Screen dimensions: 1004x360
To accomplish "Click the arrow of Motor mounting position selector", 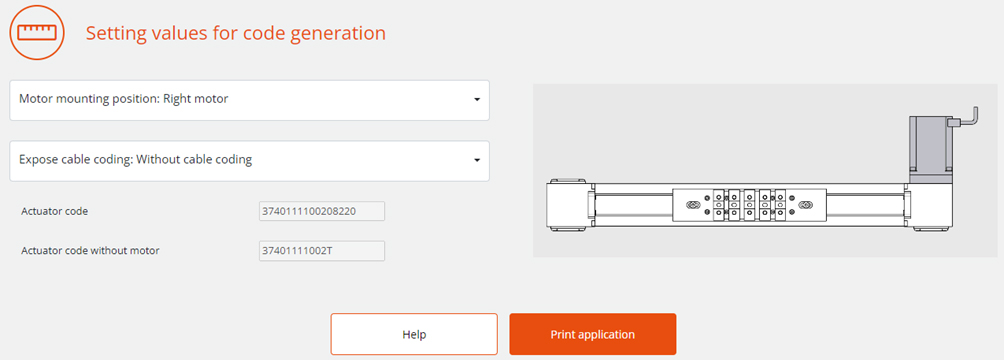I will 476,101.
